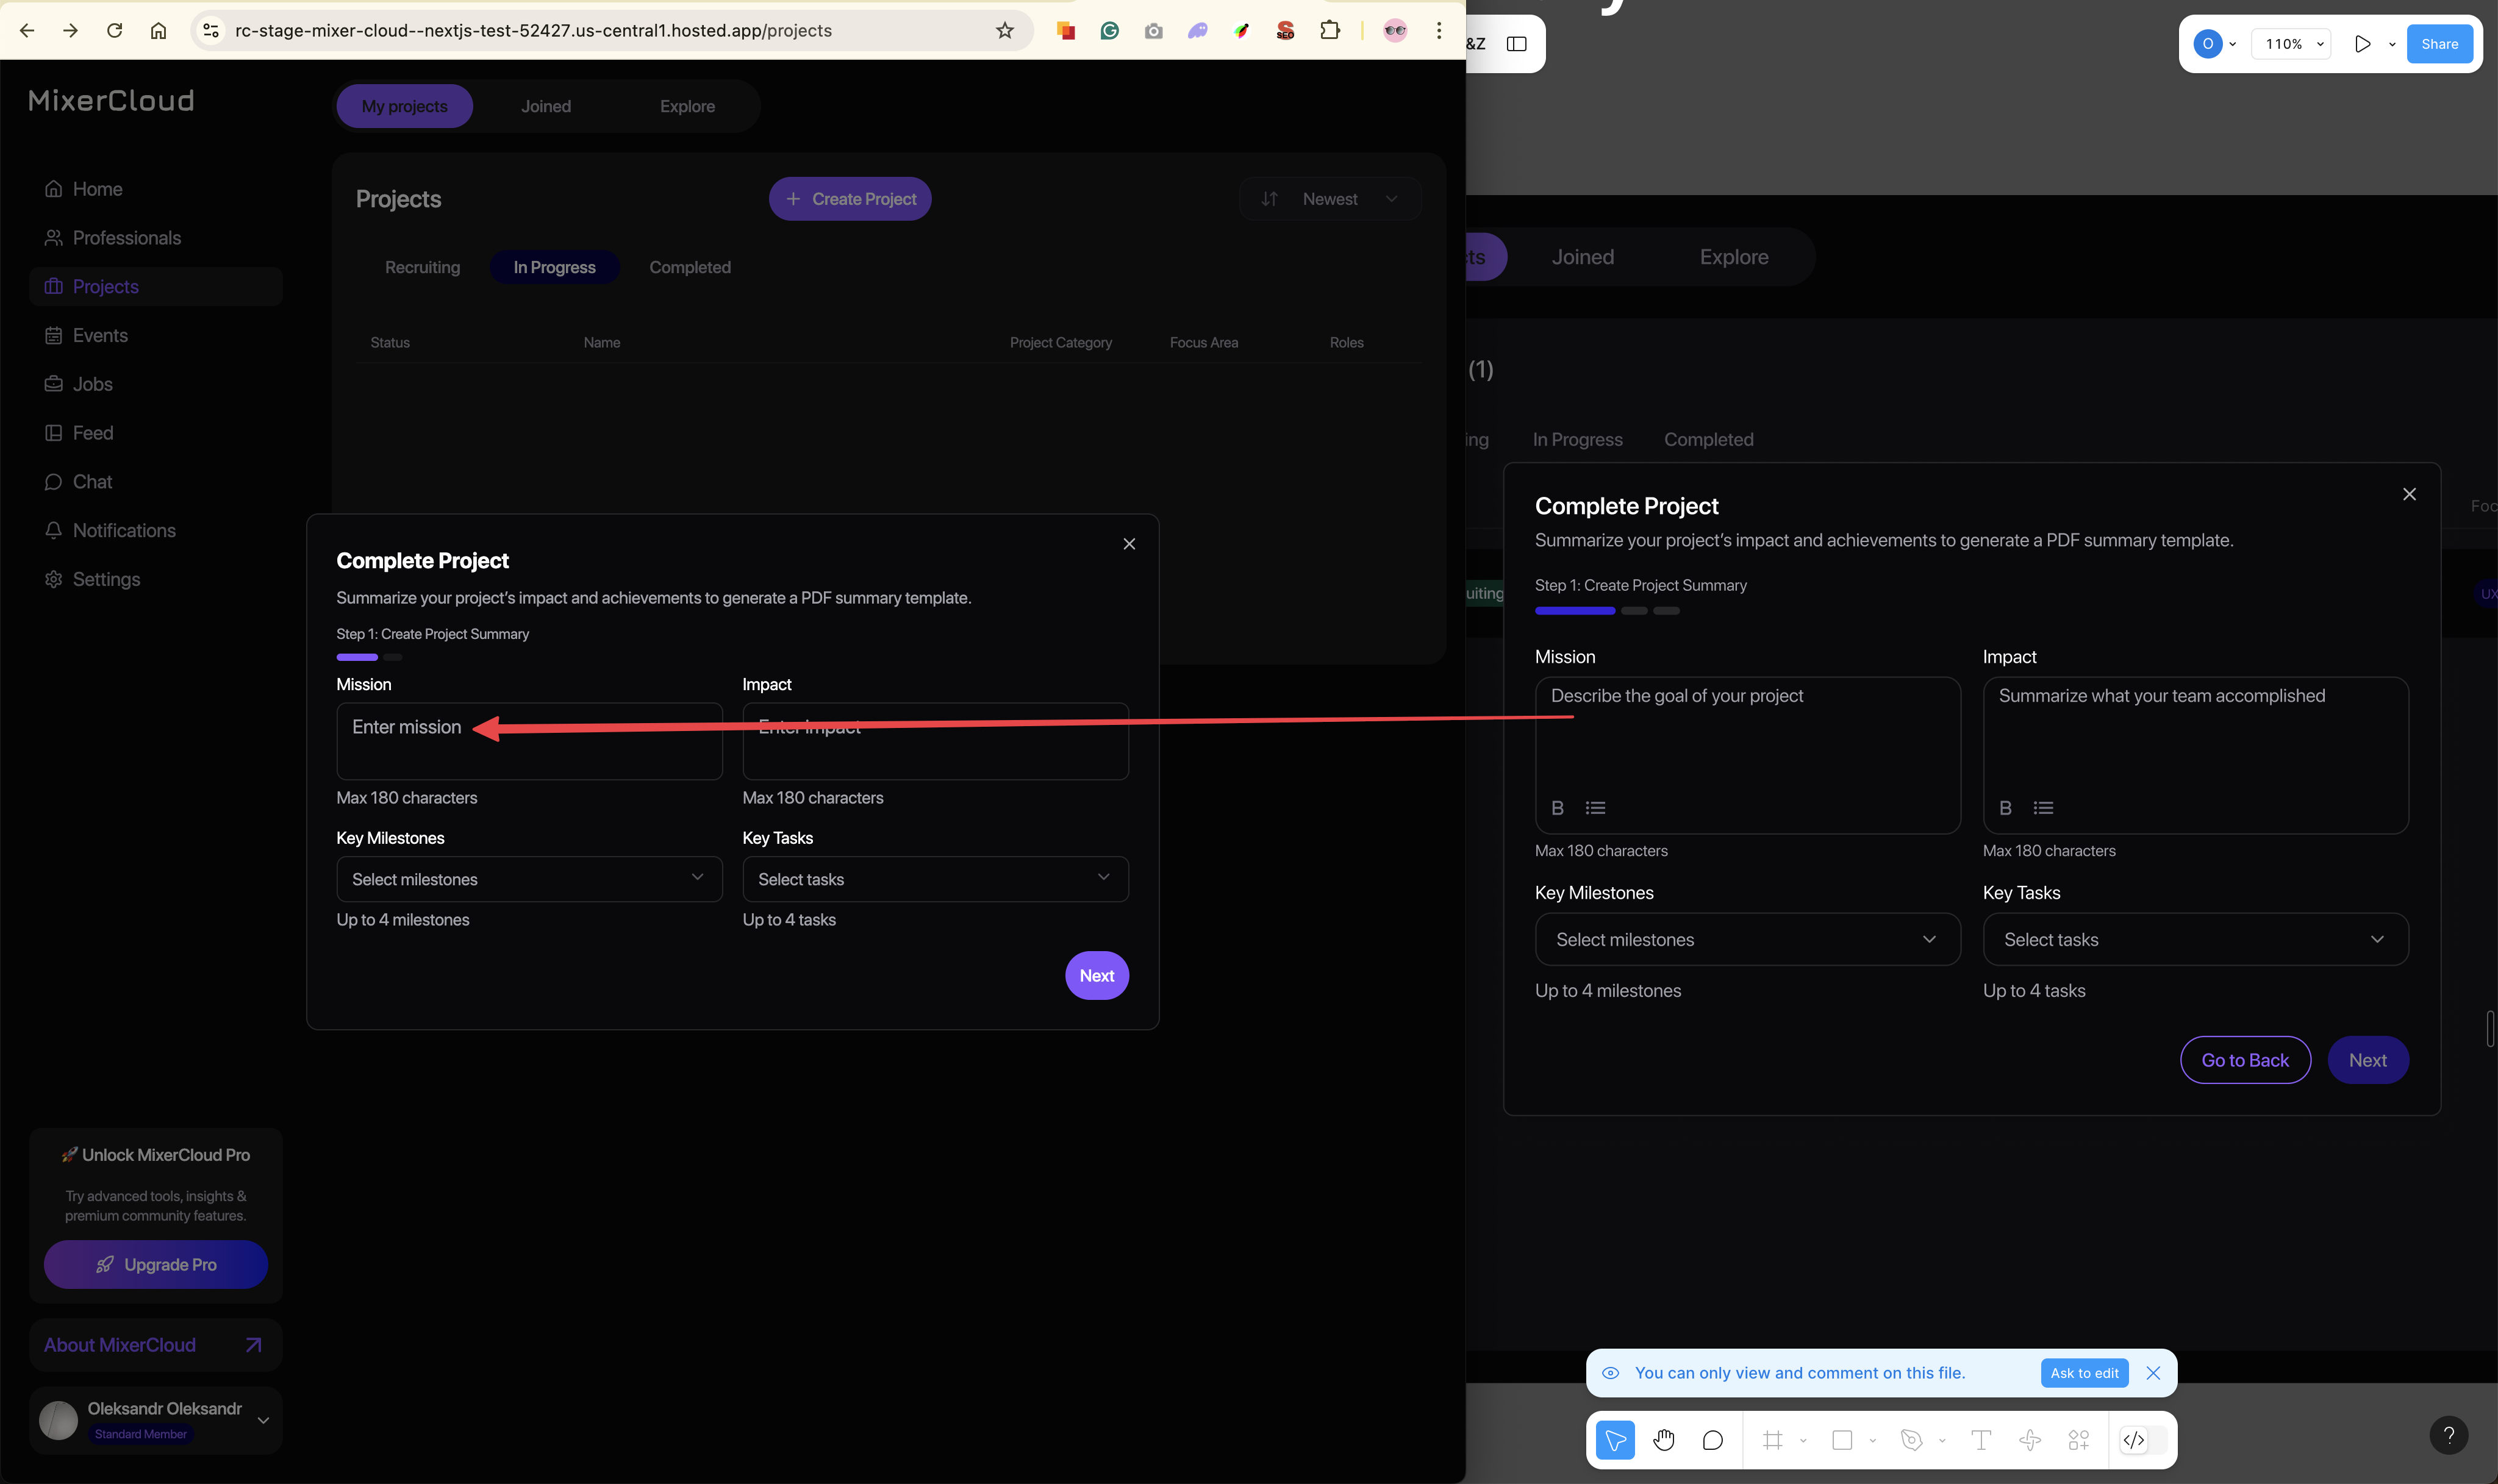Toggle the Figma sidebar panel icon
Viewport: 2498px width, 1484px height.
tap(1516, 44)
